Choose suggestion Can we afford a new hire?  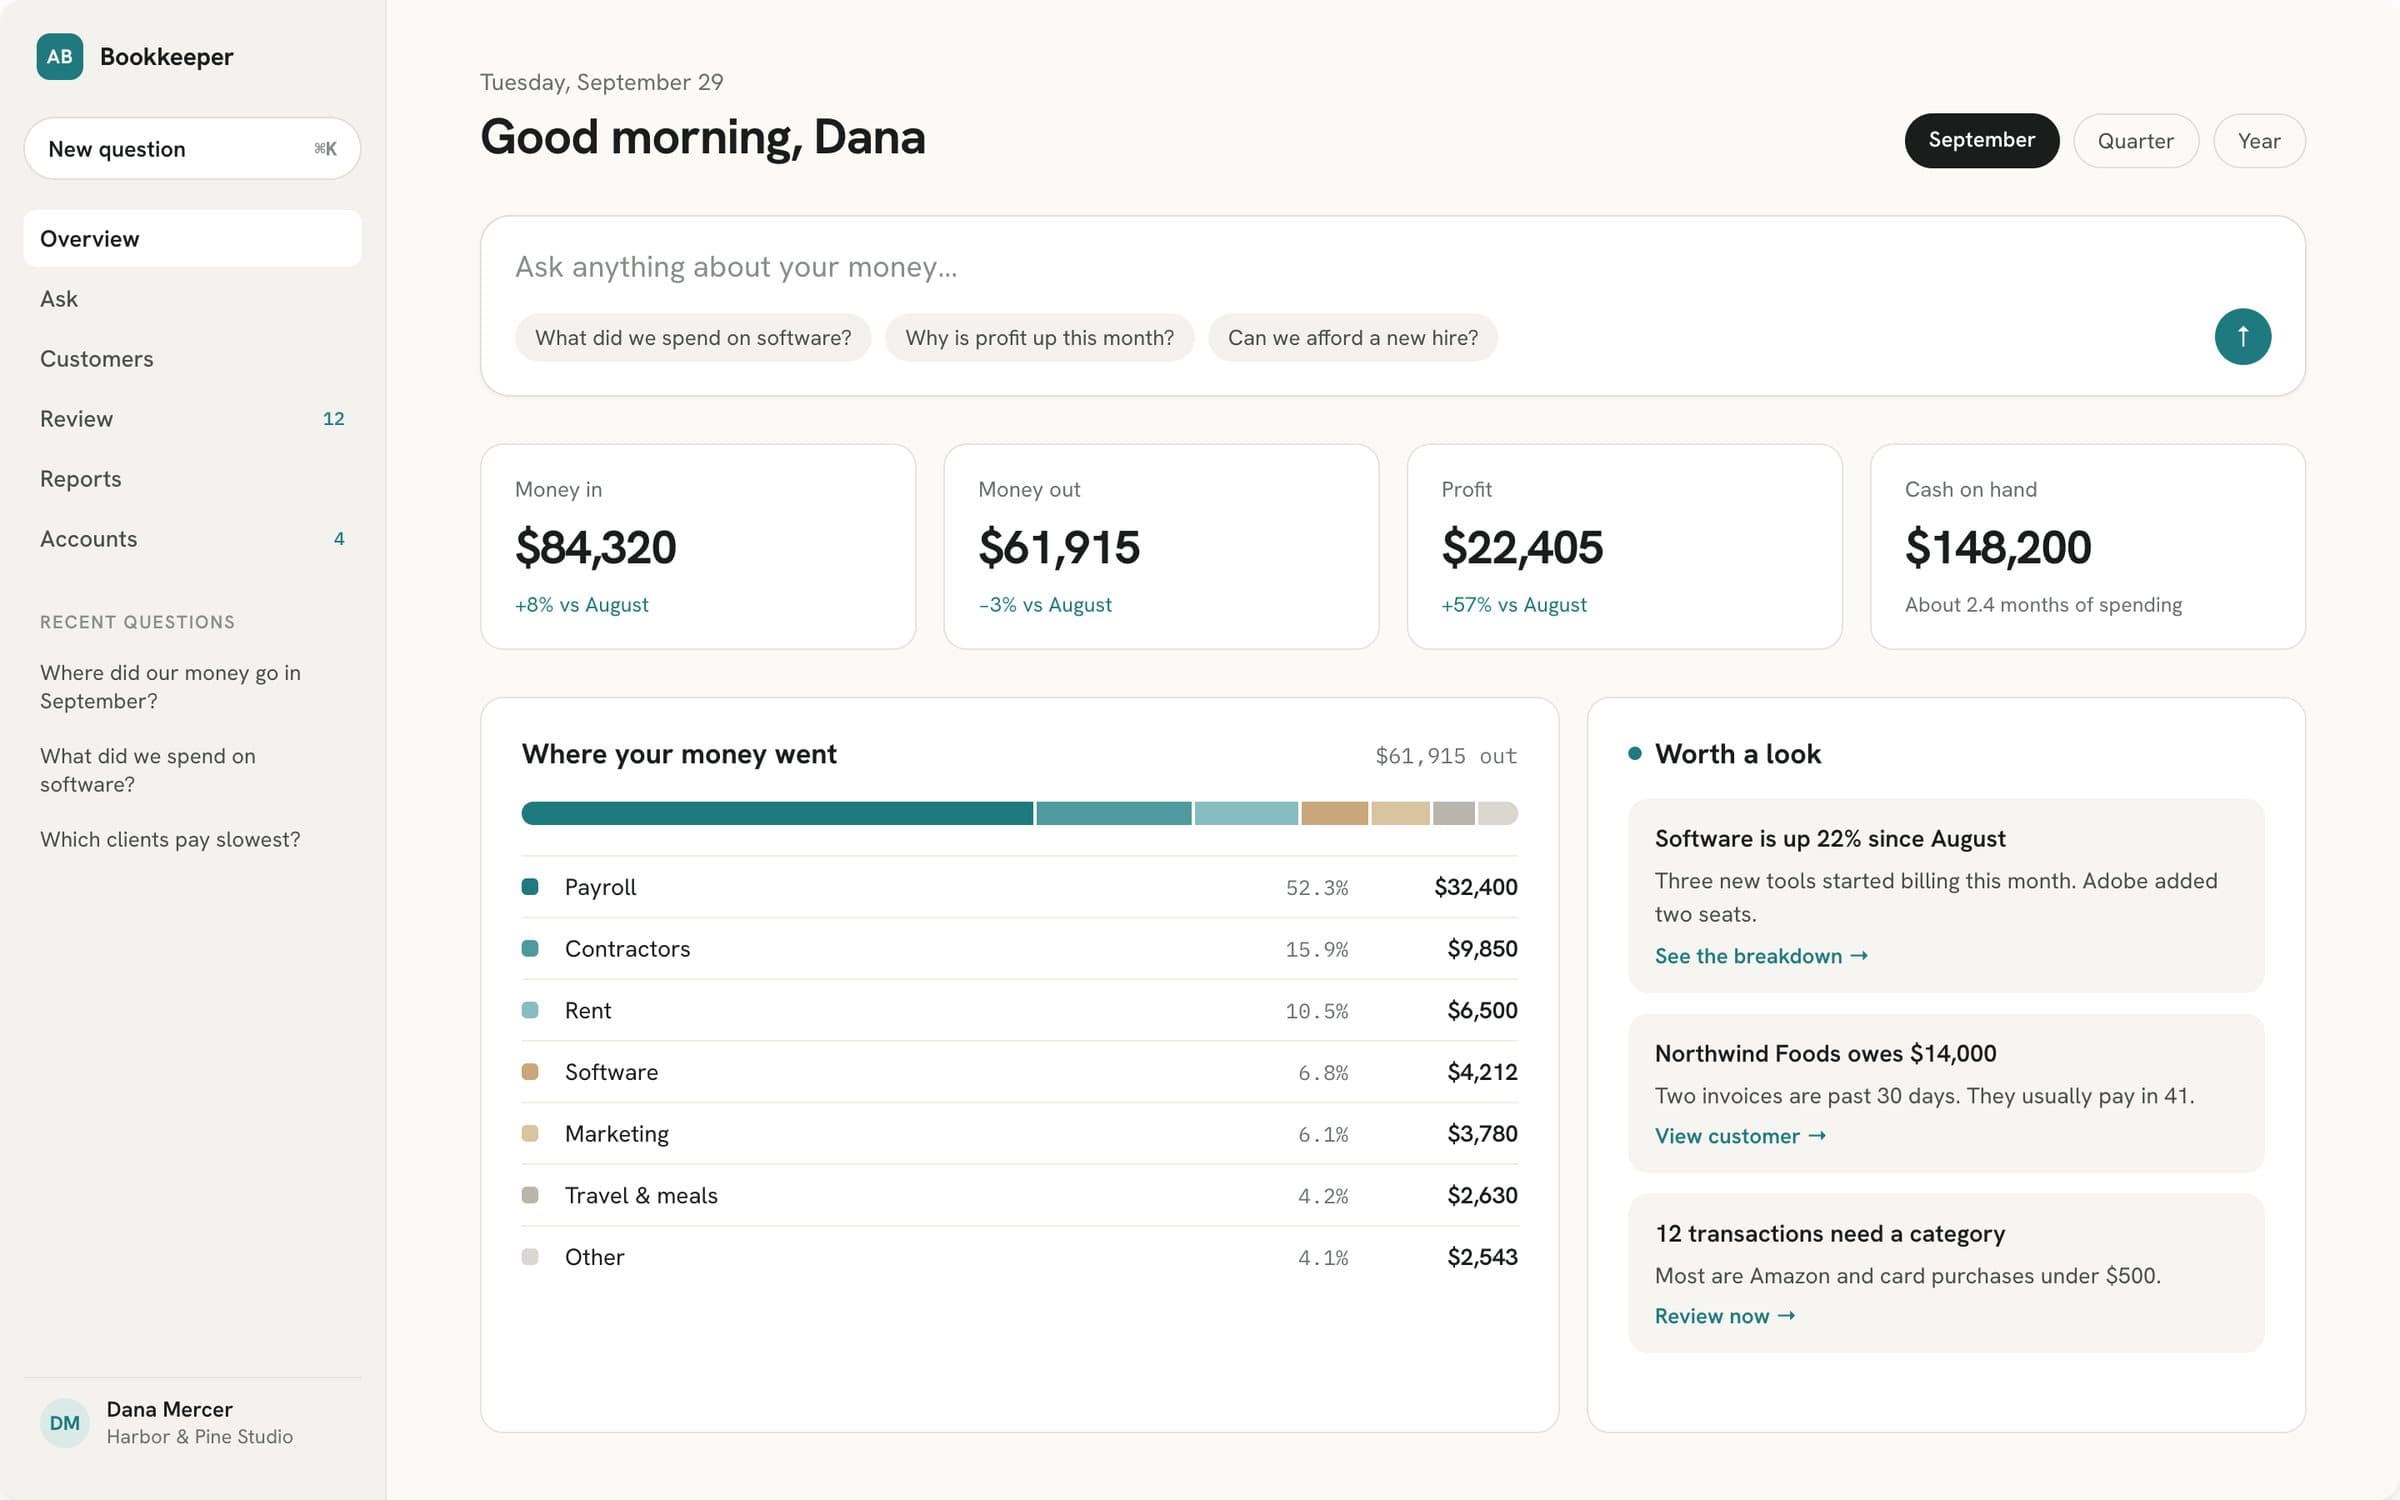pos(1352,337)
